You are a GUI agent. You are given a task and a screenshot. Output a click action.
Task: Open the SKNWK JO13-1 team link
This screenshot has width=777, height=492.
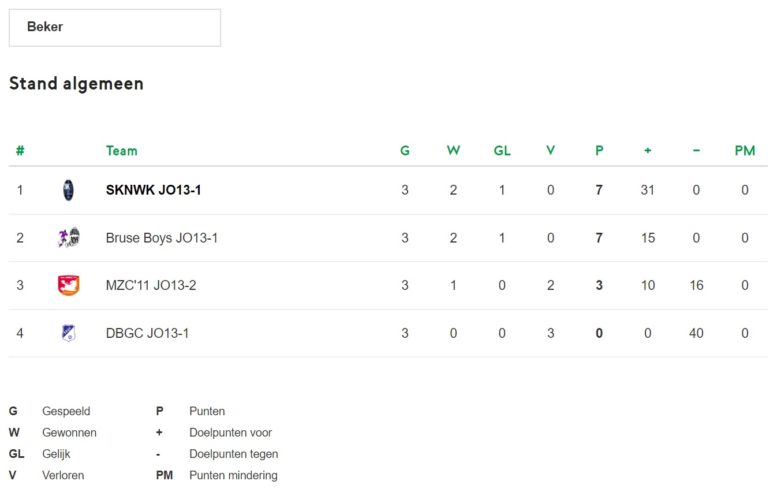[x=153, y=190]
